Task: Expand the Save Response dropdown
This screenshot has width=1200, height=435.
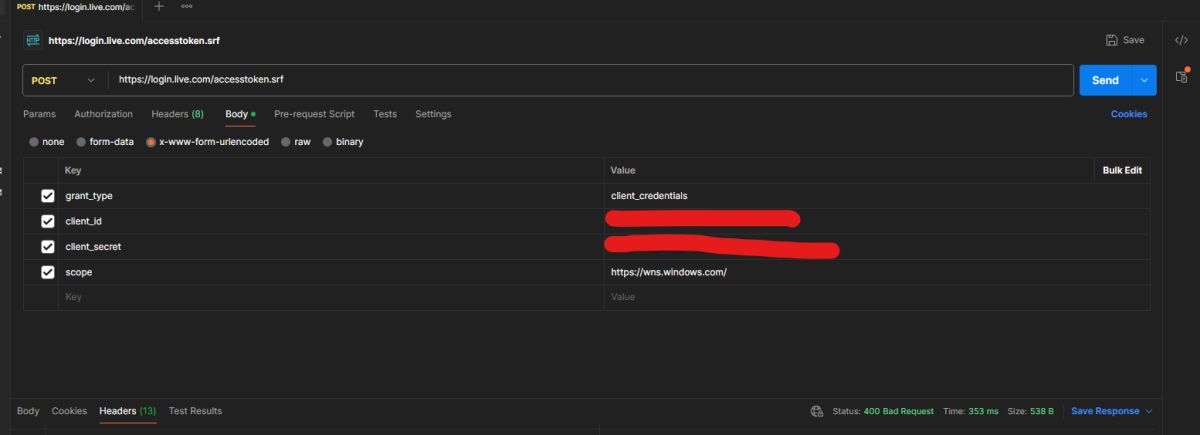Action: pos(1148,411)
